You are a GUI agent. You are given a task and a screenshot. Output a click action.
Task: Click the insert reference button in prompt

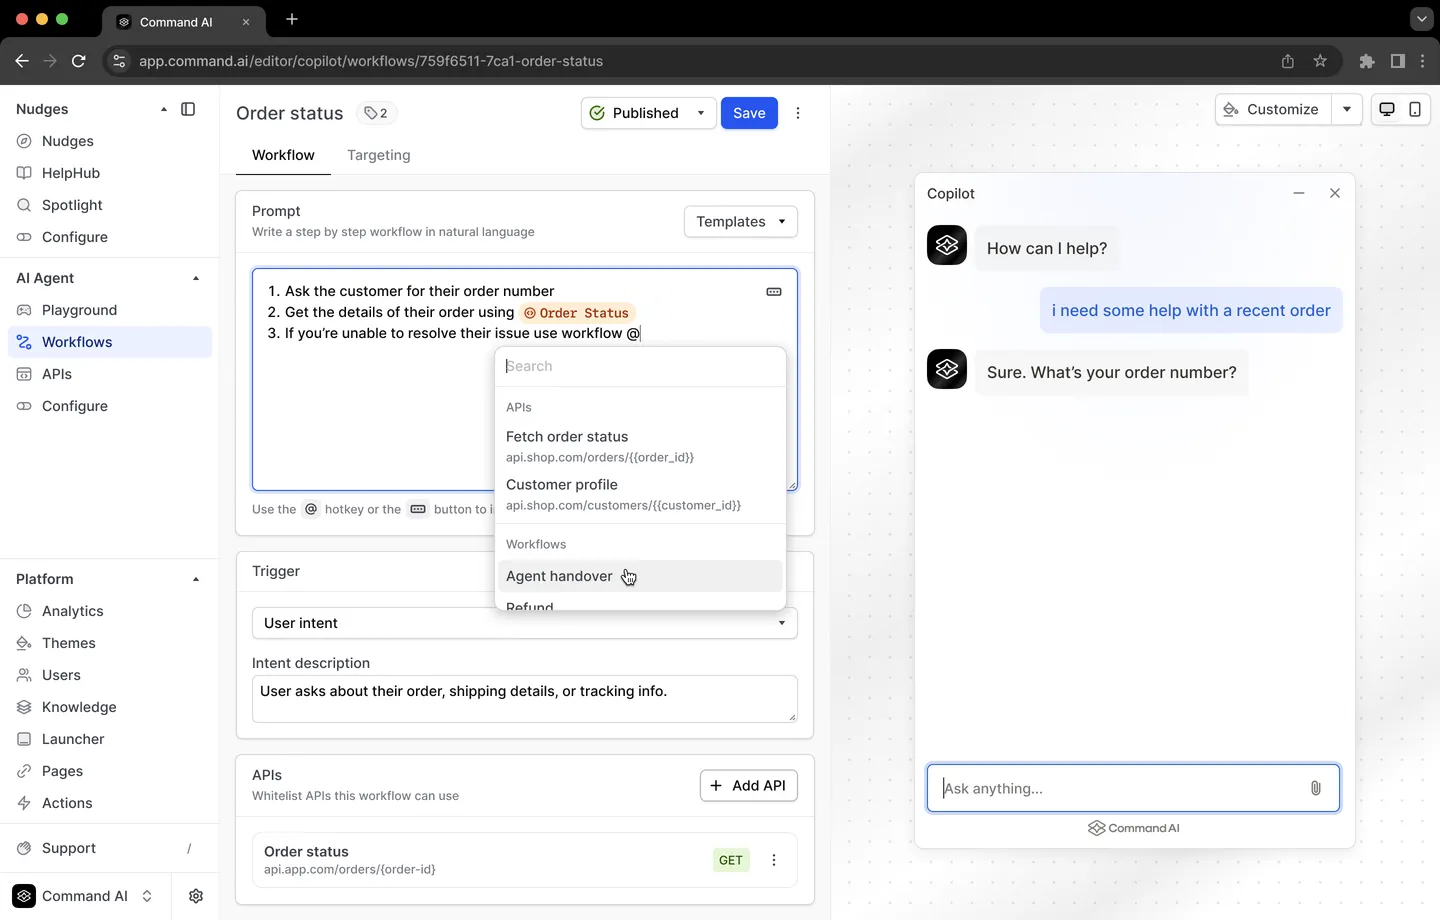tap(774, 292)
